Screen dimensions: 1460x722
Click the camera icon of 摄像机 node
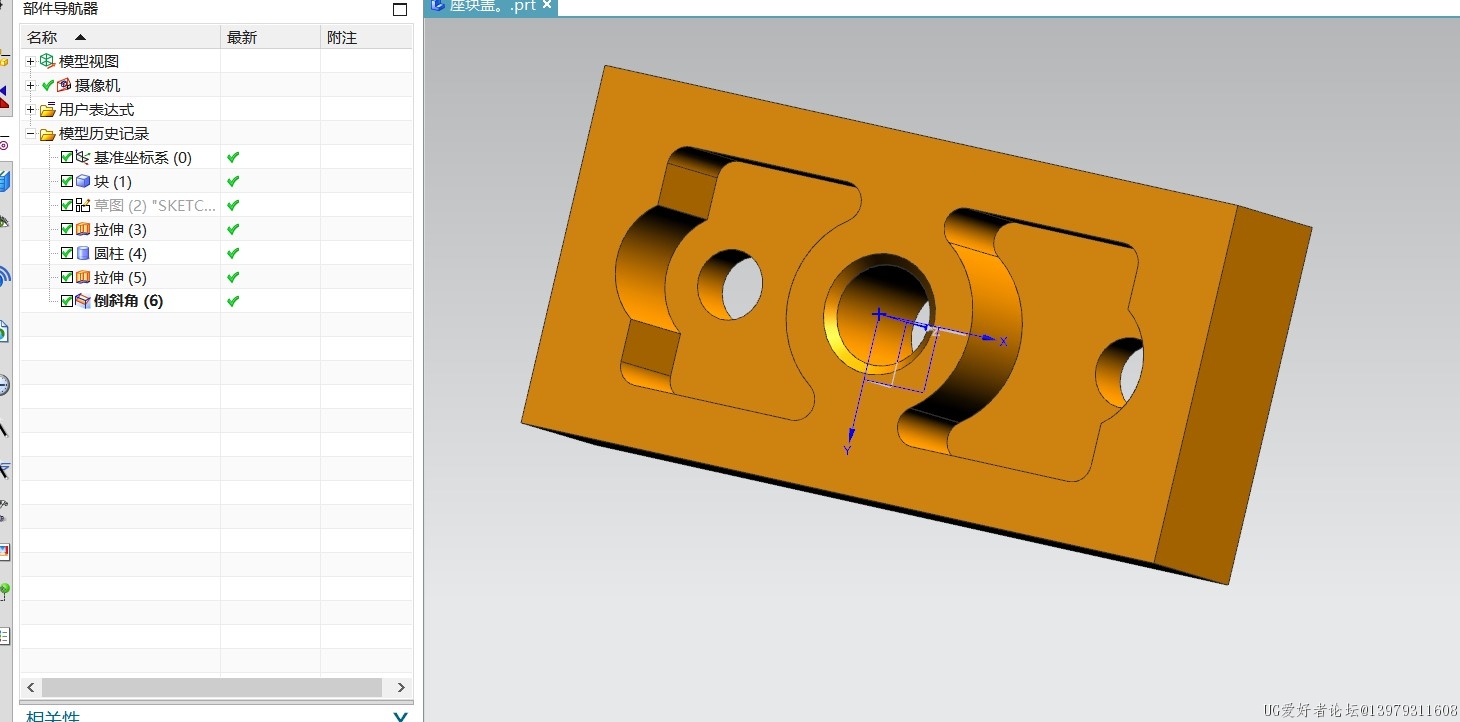click(x=64, y=85)
